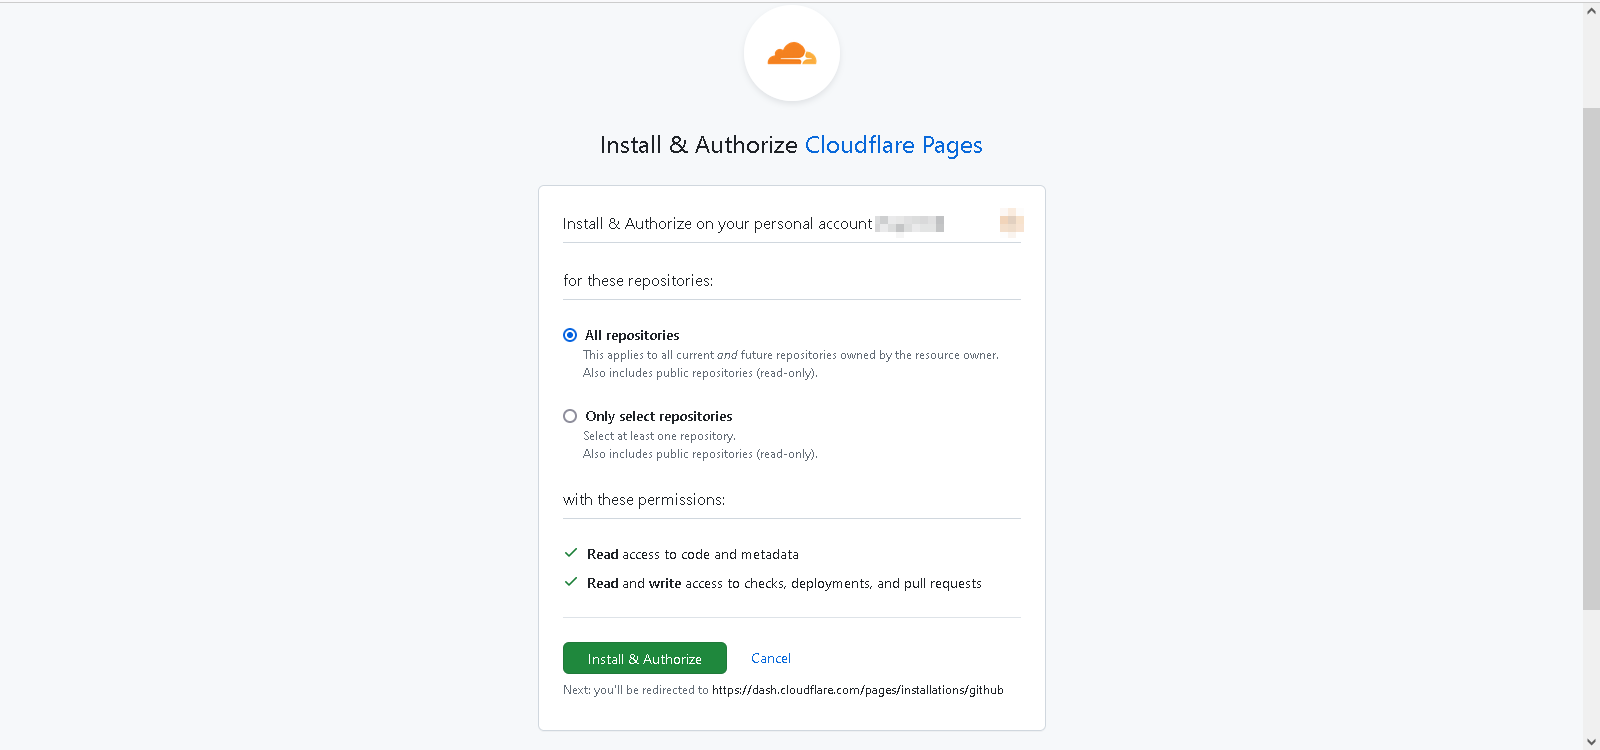Open the Cloudflare Pages link in the heading
1600x750 pixels.
(x=893, y=145)
